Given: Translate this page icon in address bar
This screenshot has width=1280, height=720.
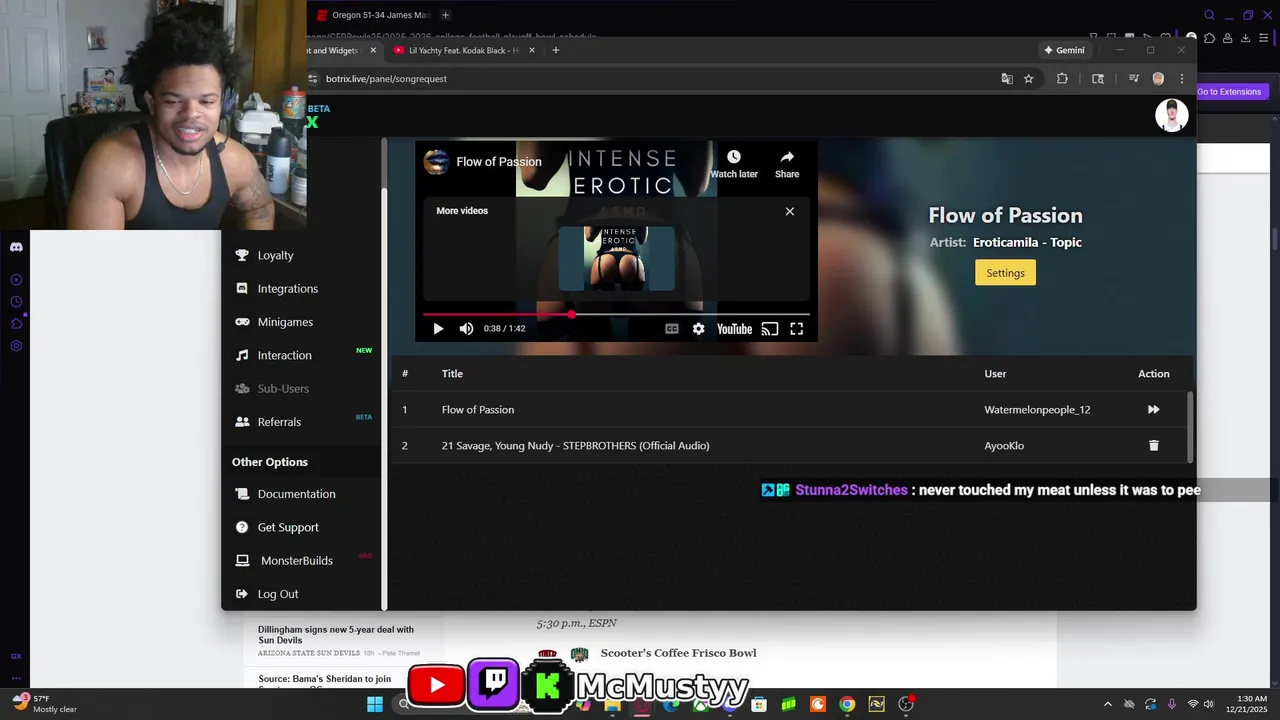Looking at the screenshot, I should [1007, 79].
